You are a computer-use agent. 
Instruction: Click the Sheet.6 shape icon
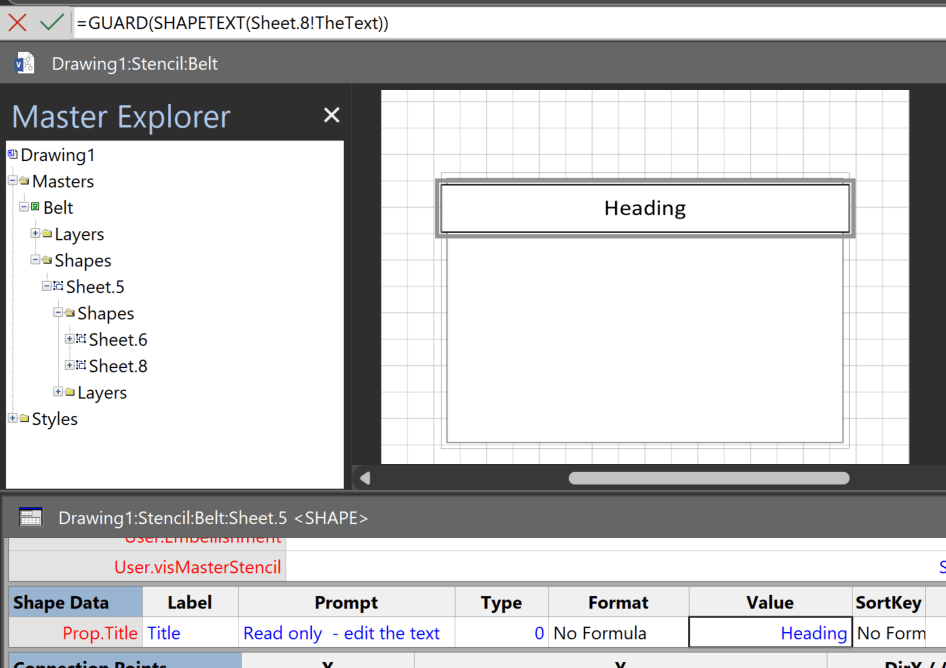pyautogui.click(x=81, y=338)
